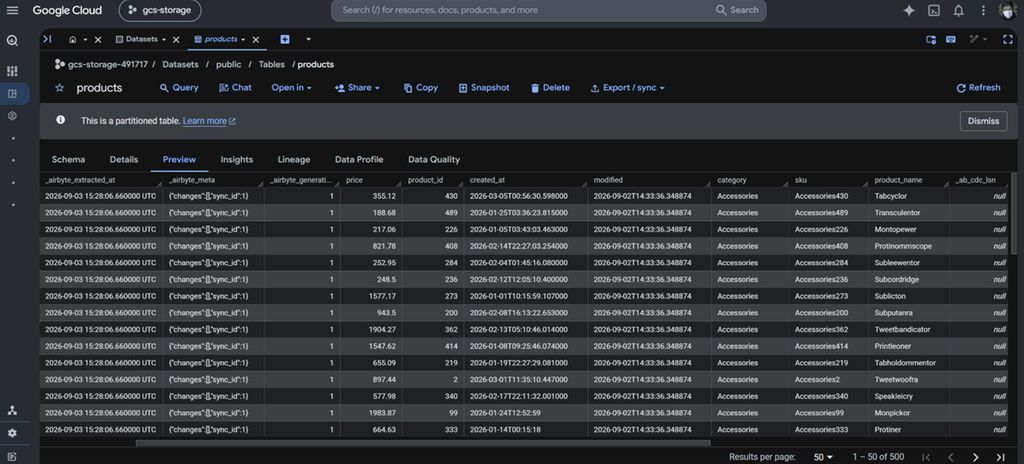
Task: Open the Datasets tab dropdown arrow
Action: click(163, 40)
